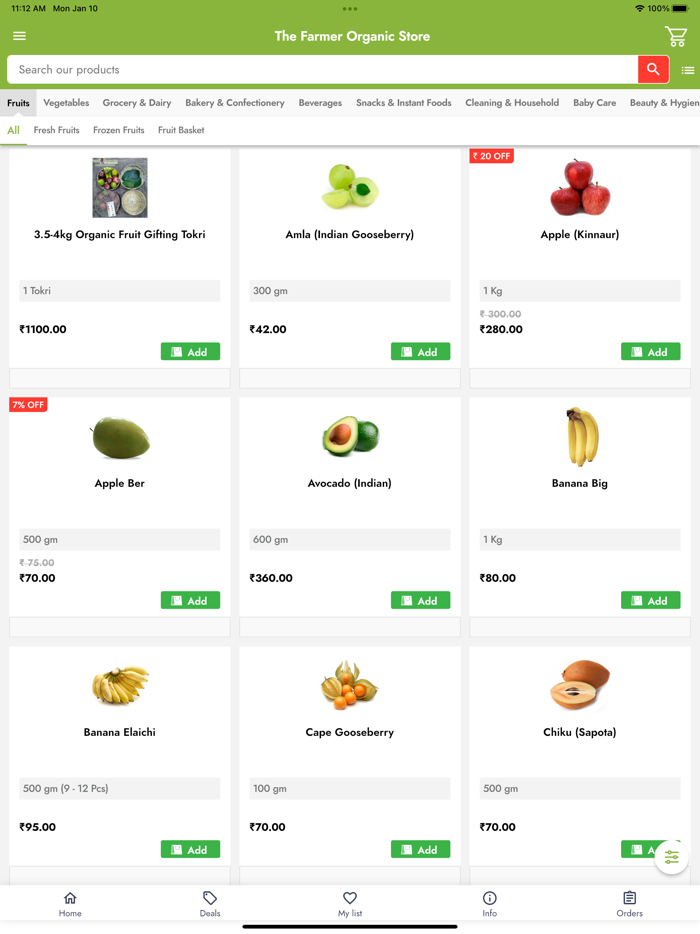Tap the search products input field
This screenshot has width=700, height=934.
tap(300, 70)
